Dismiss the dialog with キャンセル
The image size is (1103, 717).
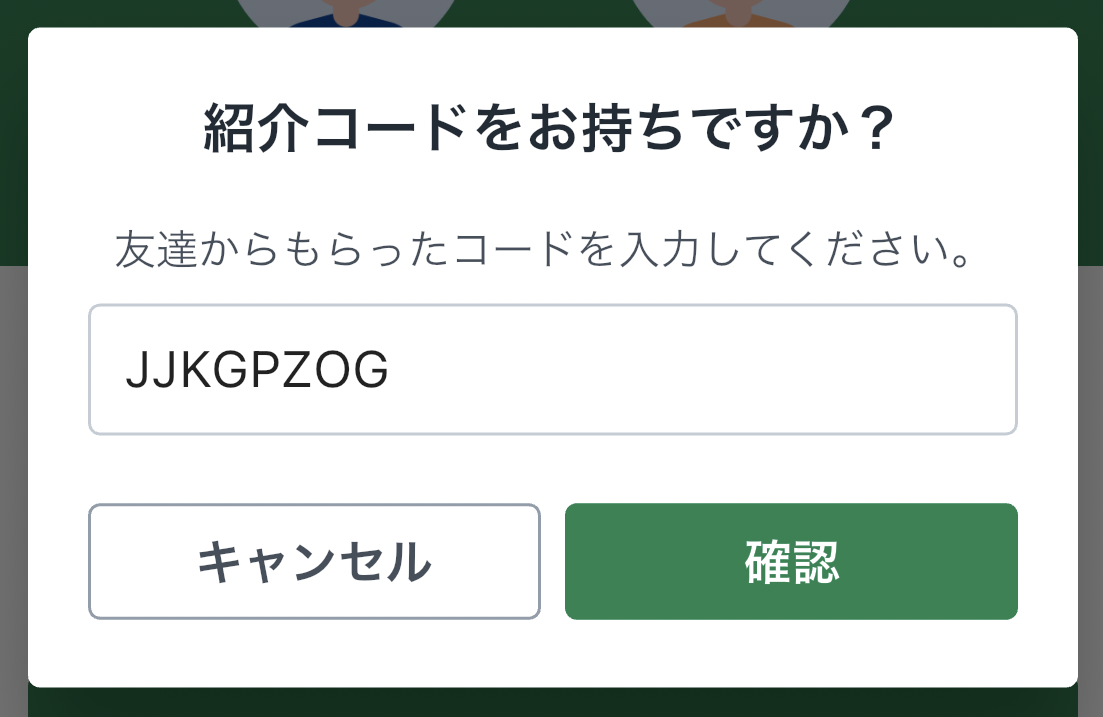point(314,561)
